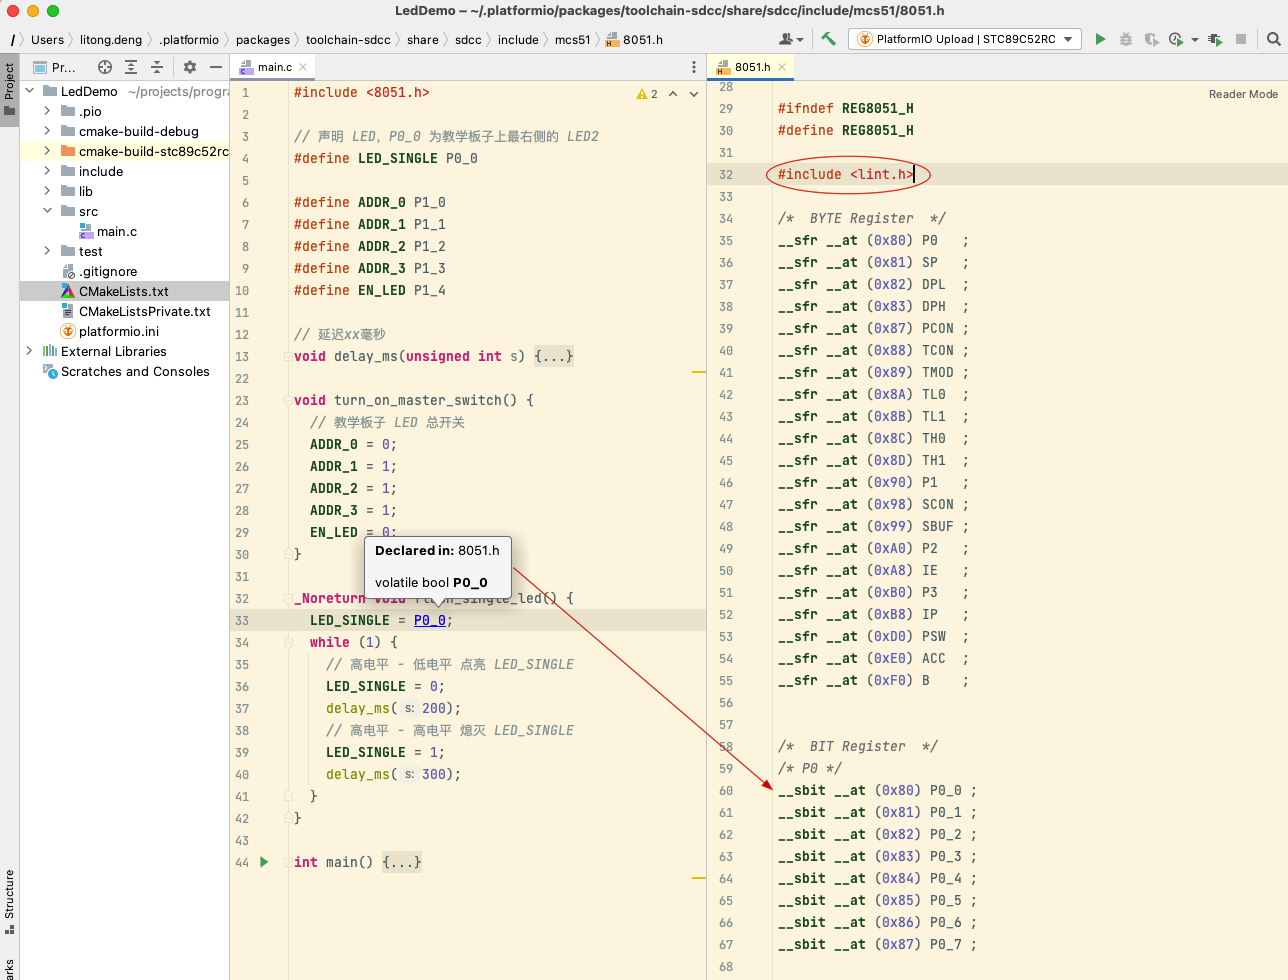Expand all in Project panel
Screen dimensions: 1288x980
[131, 67]
